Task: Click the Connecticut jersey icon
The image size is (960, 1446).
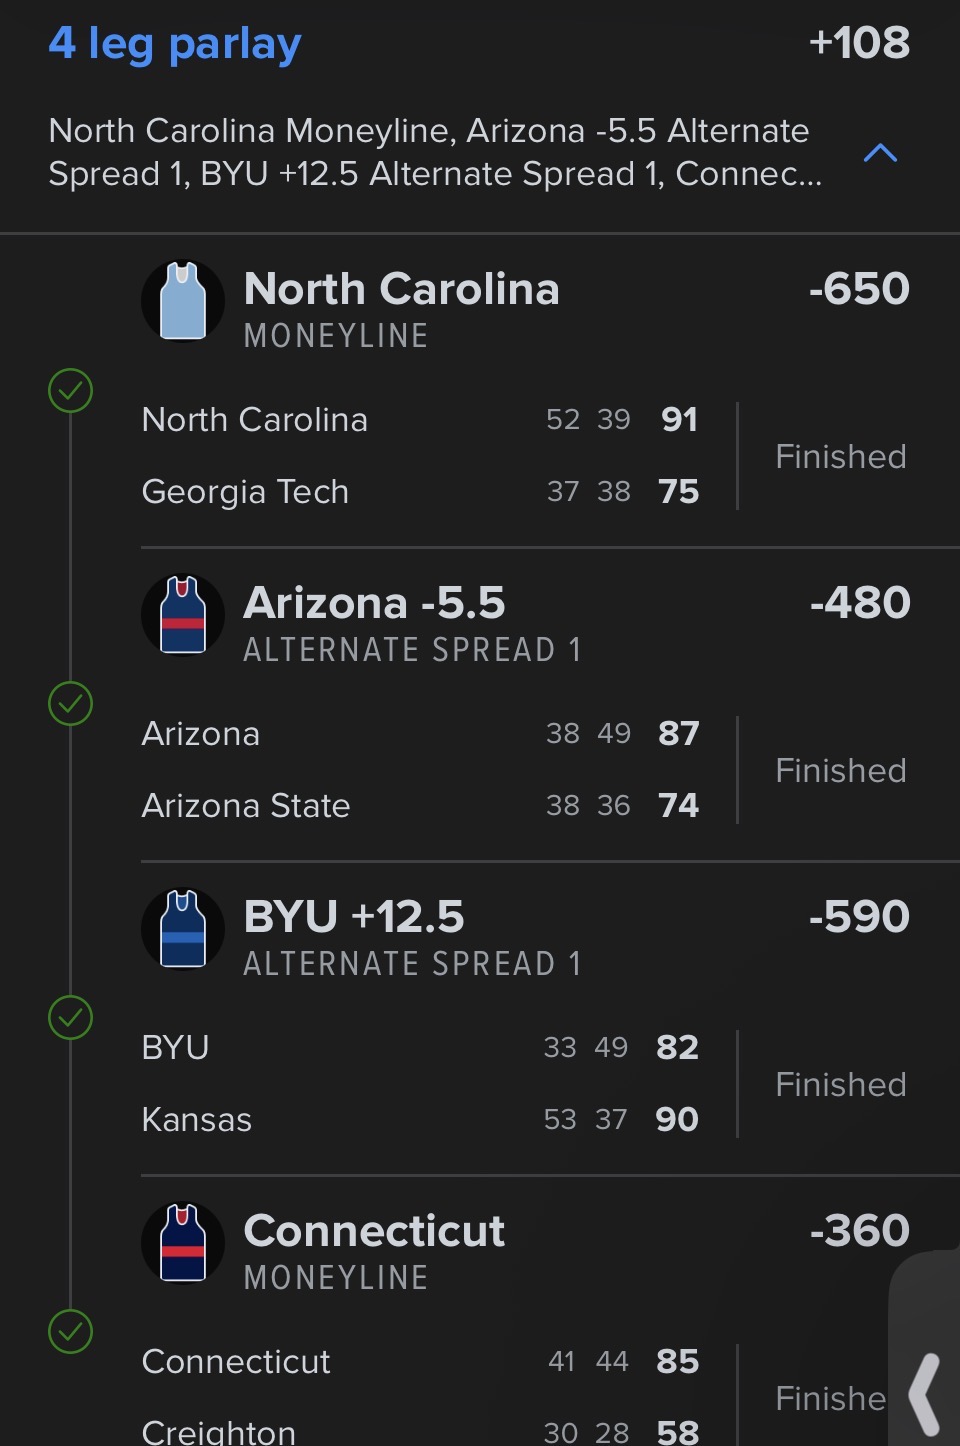Action: (x=183, y=1243)
